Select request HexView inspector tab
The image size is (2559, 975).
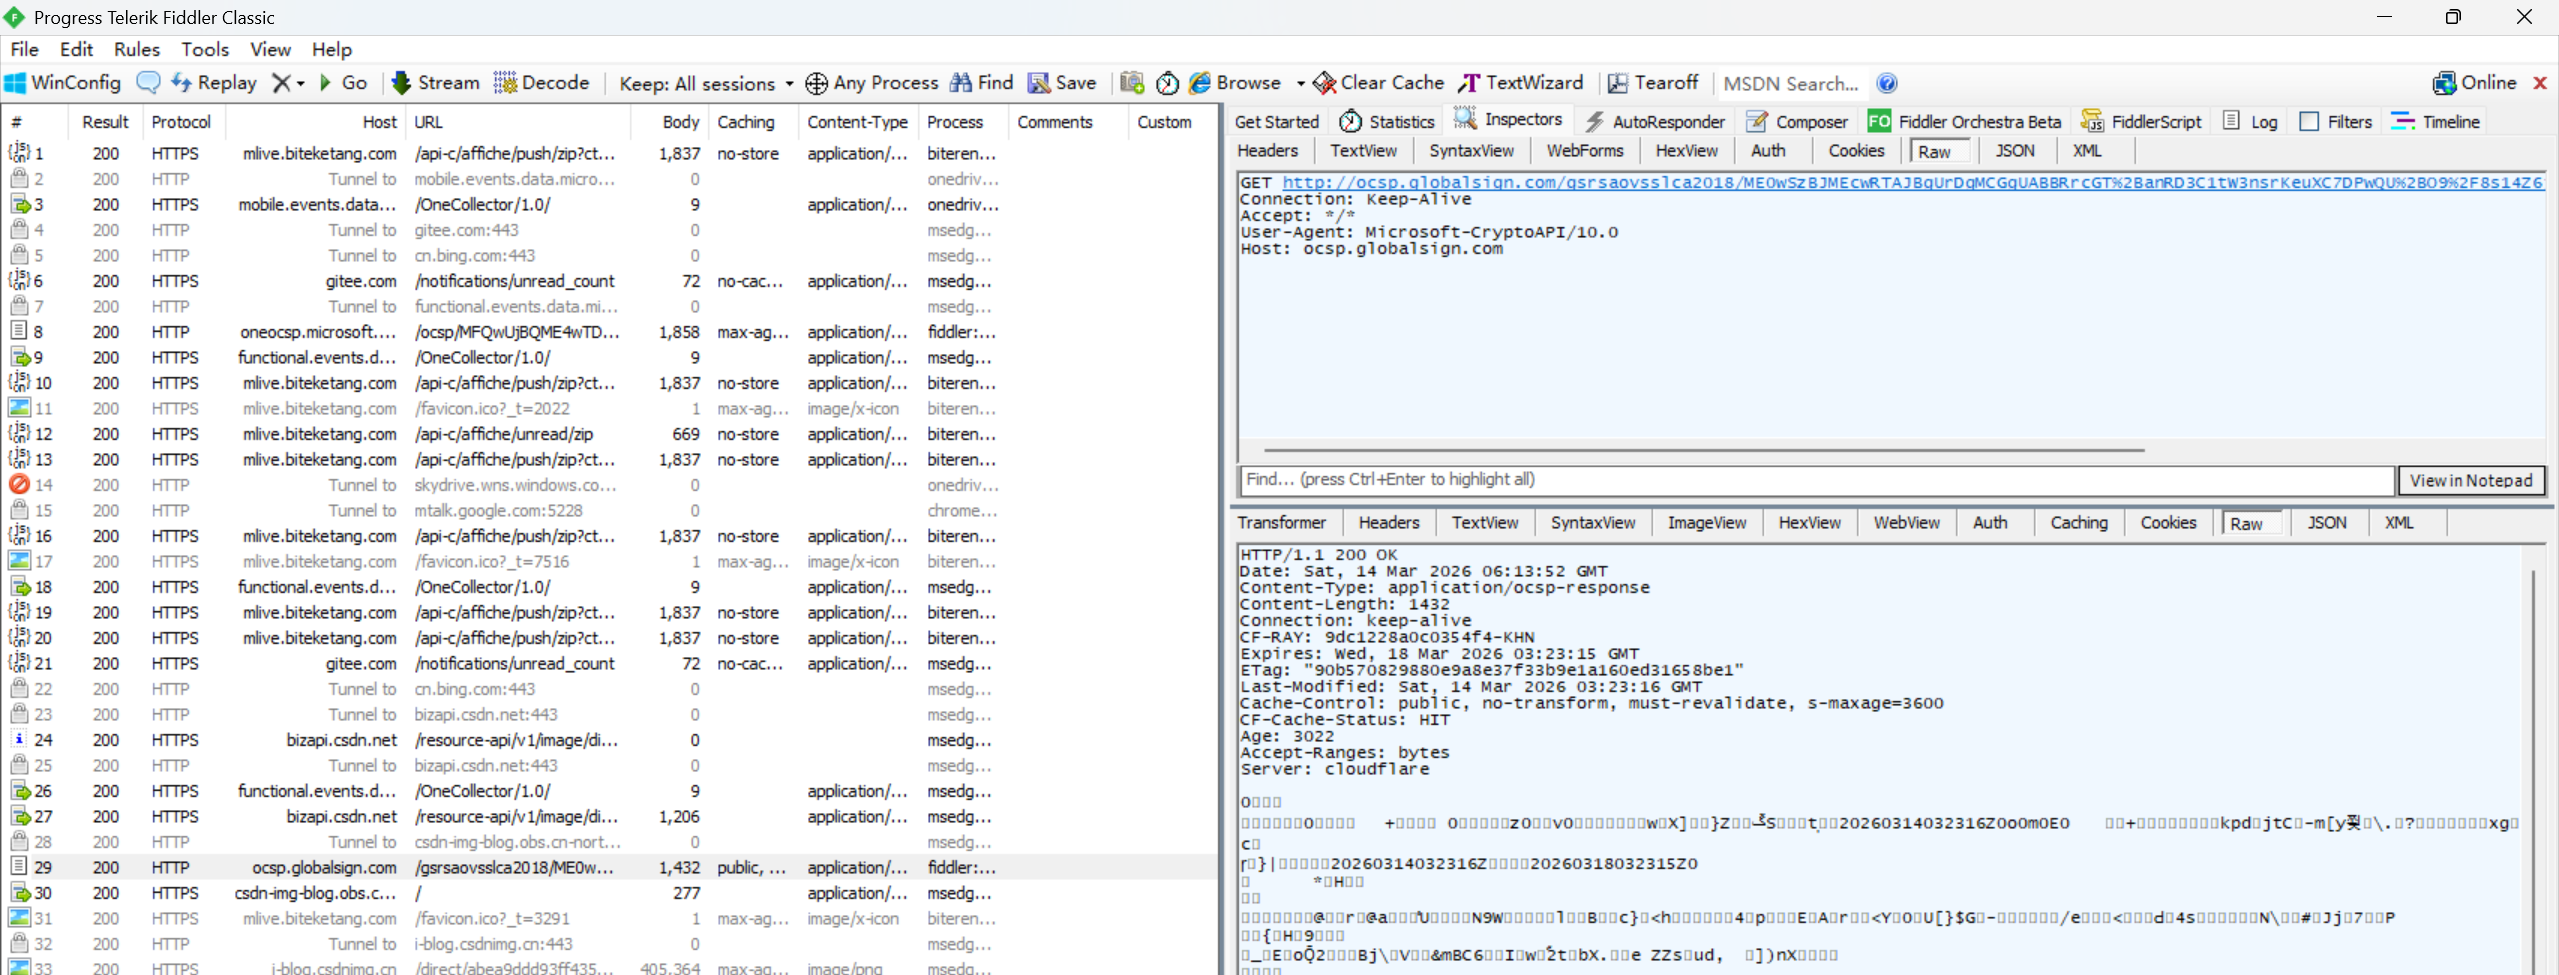pos(1686,151)
